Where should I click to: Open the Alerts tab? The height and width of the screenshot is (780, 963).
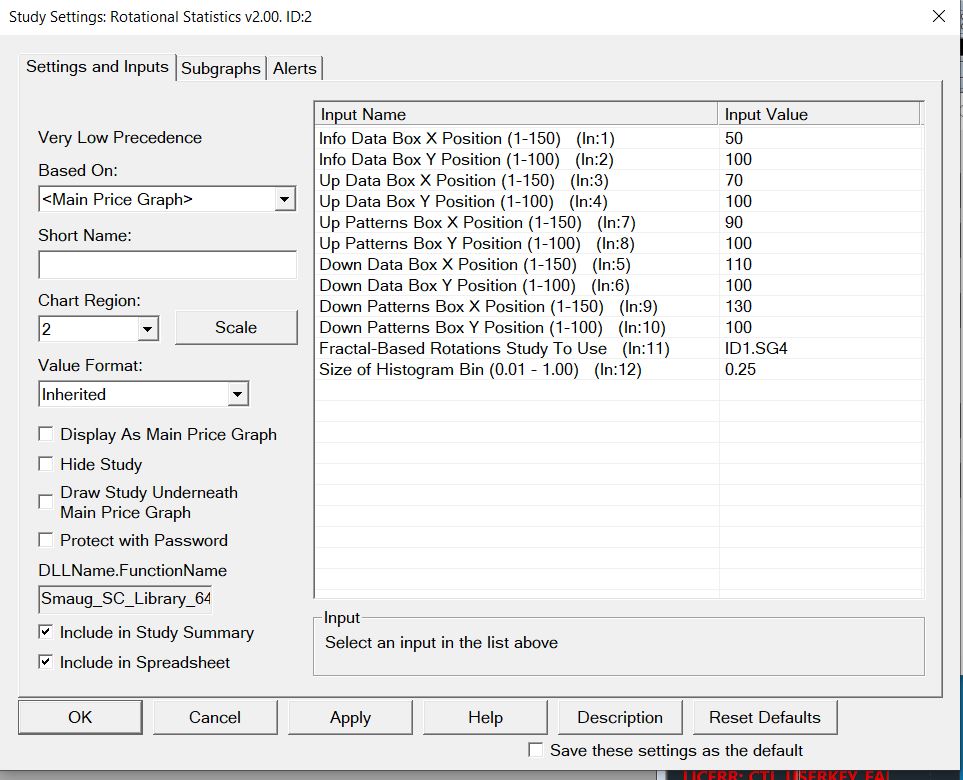coord(294,68)
